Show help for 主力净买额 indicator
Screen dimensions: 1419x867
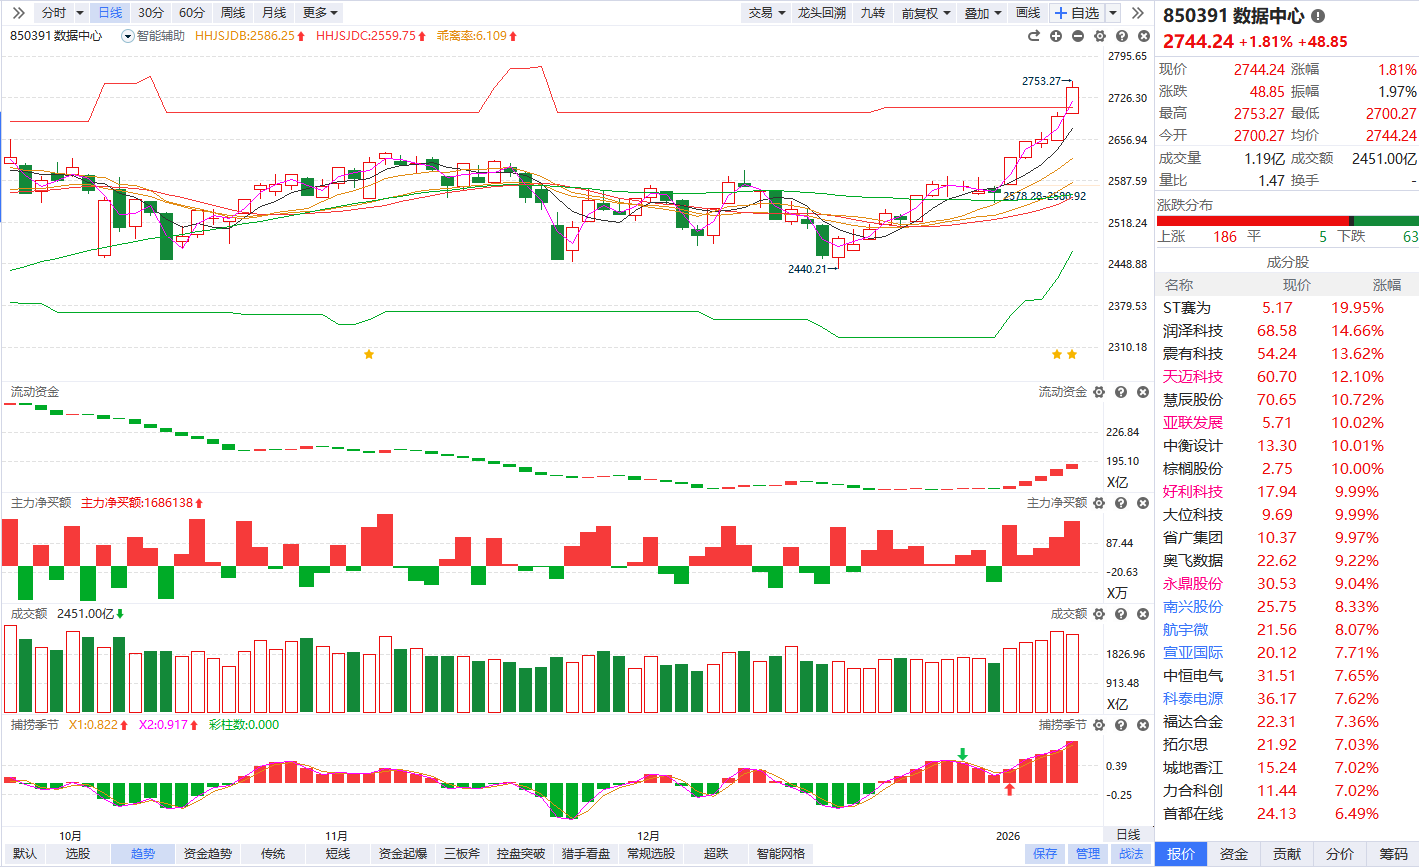click(x=1121, y=503)
